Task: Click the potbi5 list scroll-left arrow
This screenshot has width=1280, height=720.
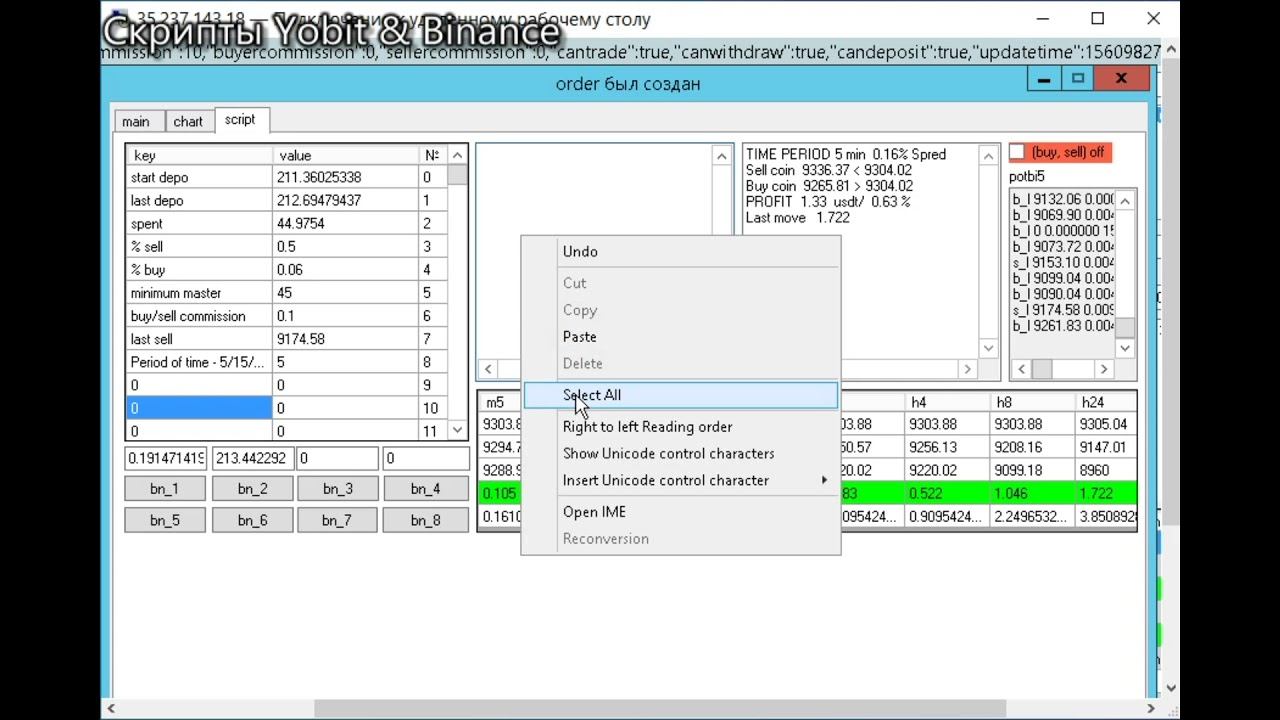Action: (1021, 369)
